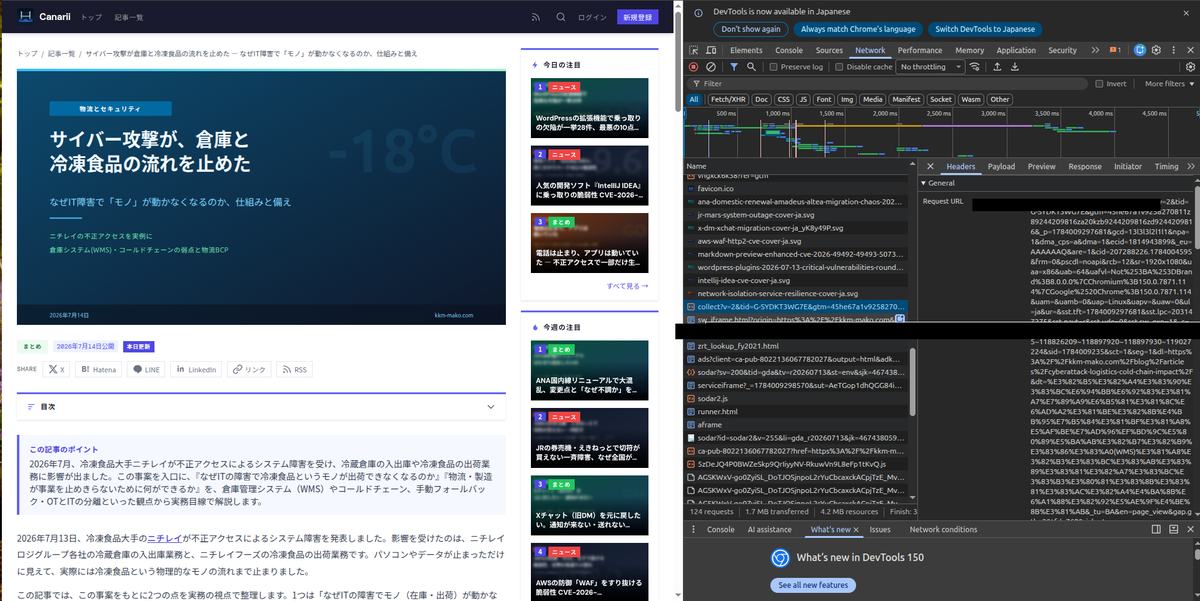Click the すべて見る link in 今日の注目
The image size is (1200, 601).
pos(627,285)
